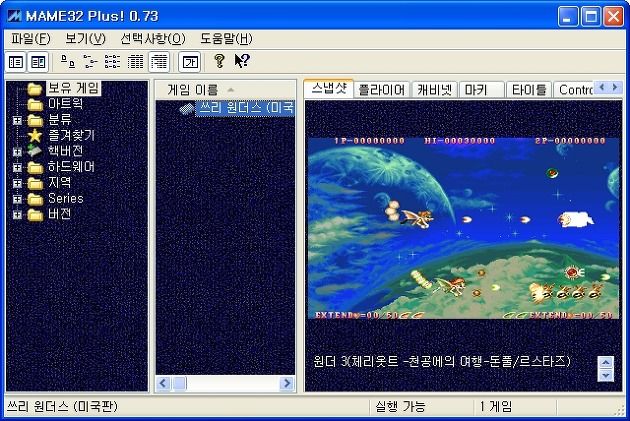The height and width of the screenshot is (421, 630).
Task: Select the 핵버전 folder
Action: click(x=65, y=151)
